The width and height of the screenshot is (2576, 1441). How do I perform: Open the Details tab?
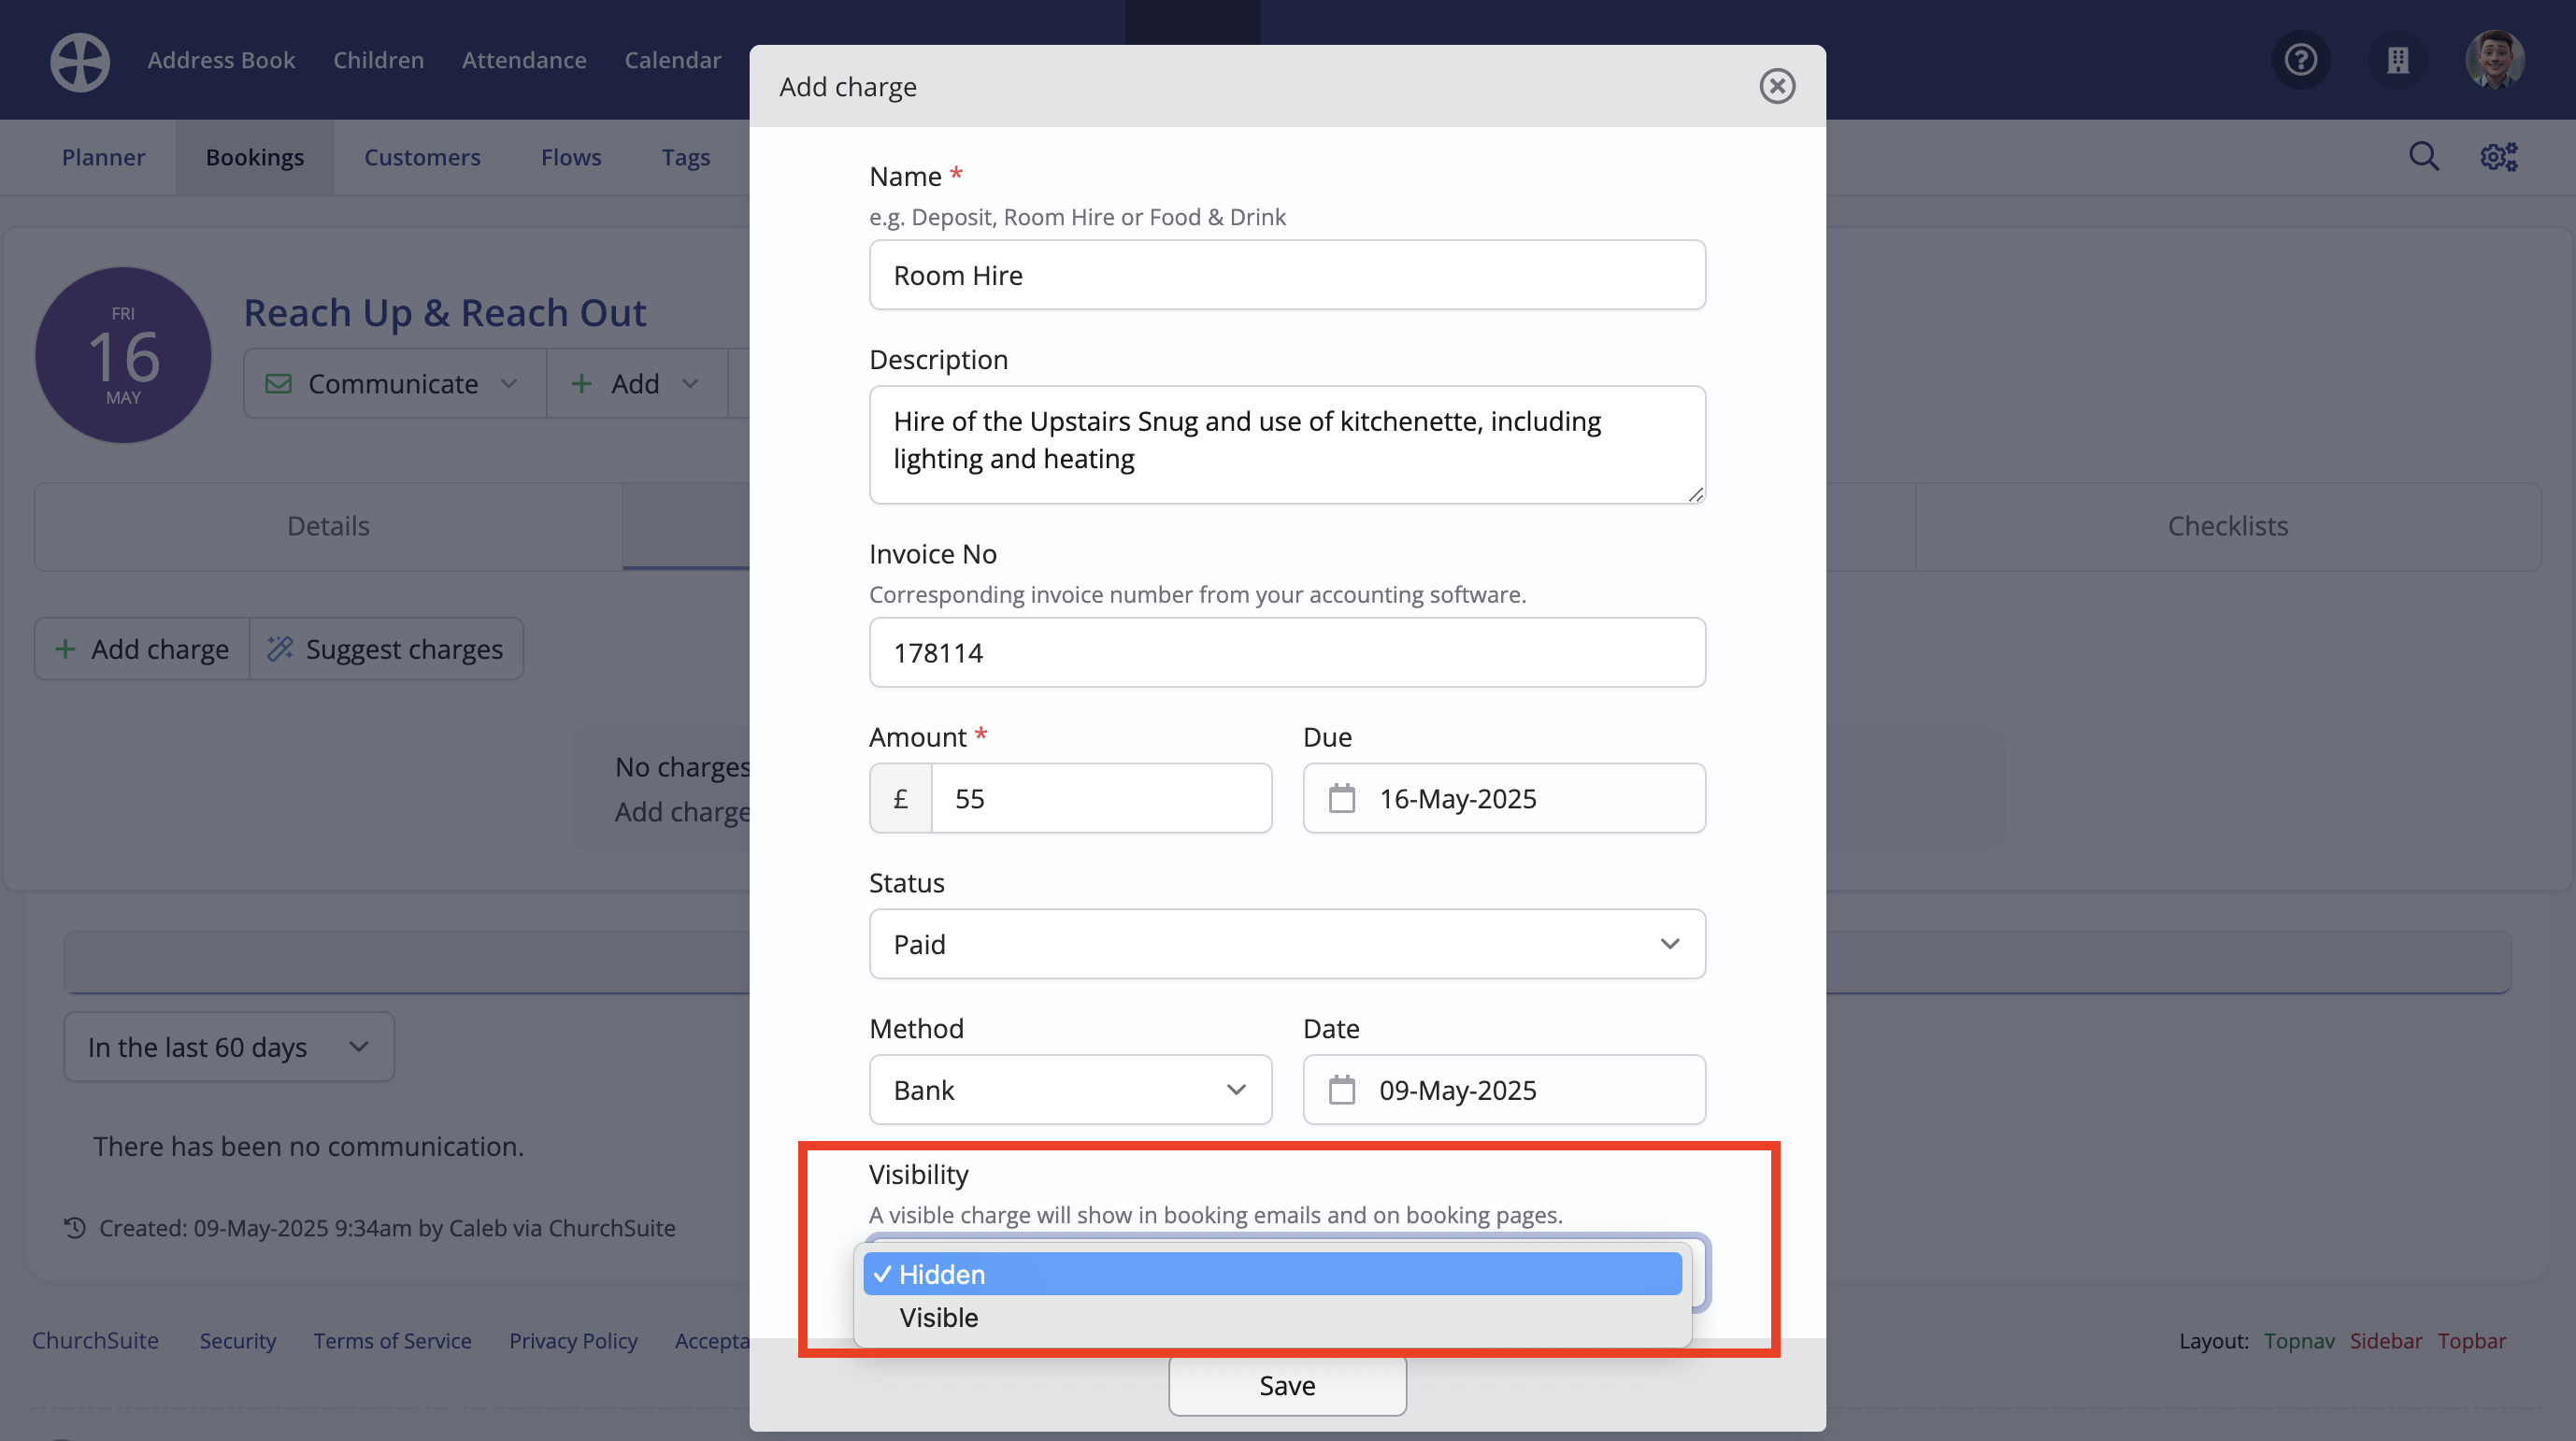point(328,526)
